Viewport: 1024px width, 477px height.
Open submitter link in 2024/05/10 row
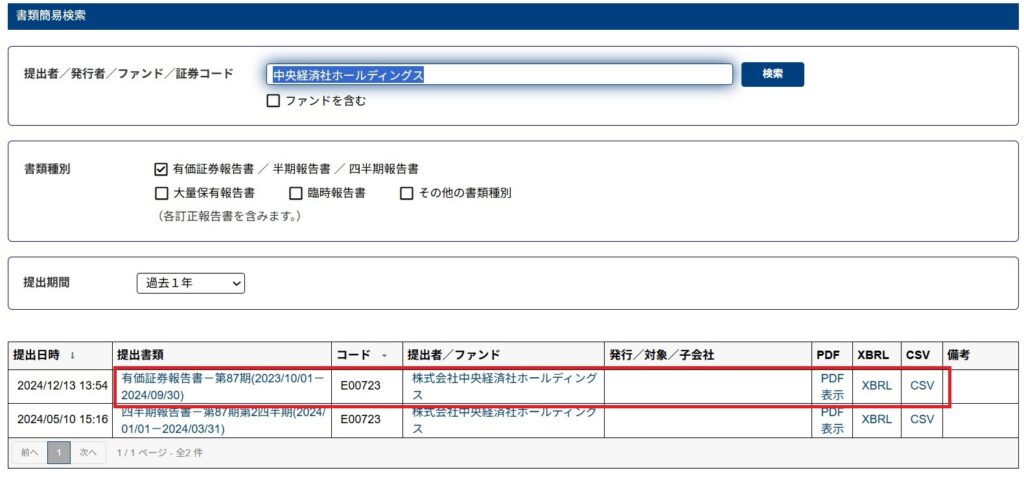[x=504, y=421]
